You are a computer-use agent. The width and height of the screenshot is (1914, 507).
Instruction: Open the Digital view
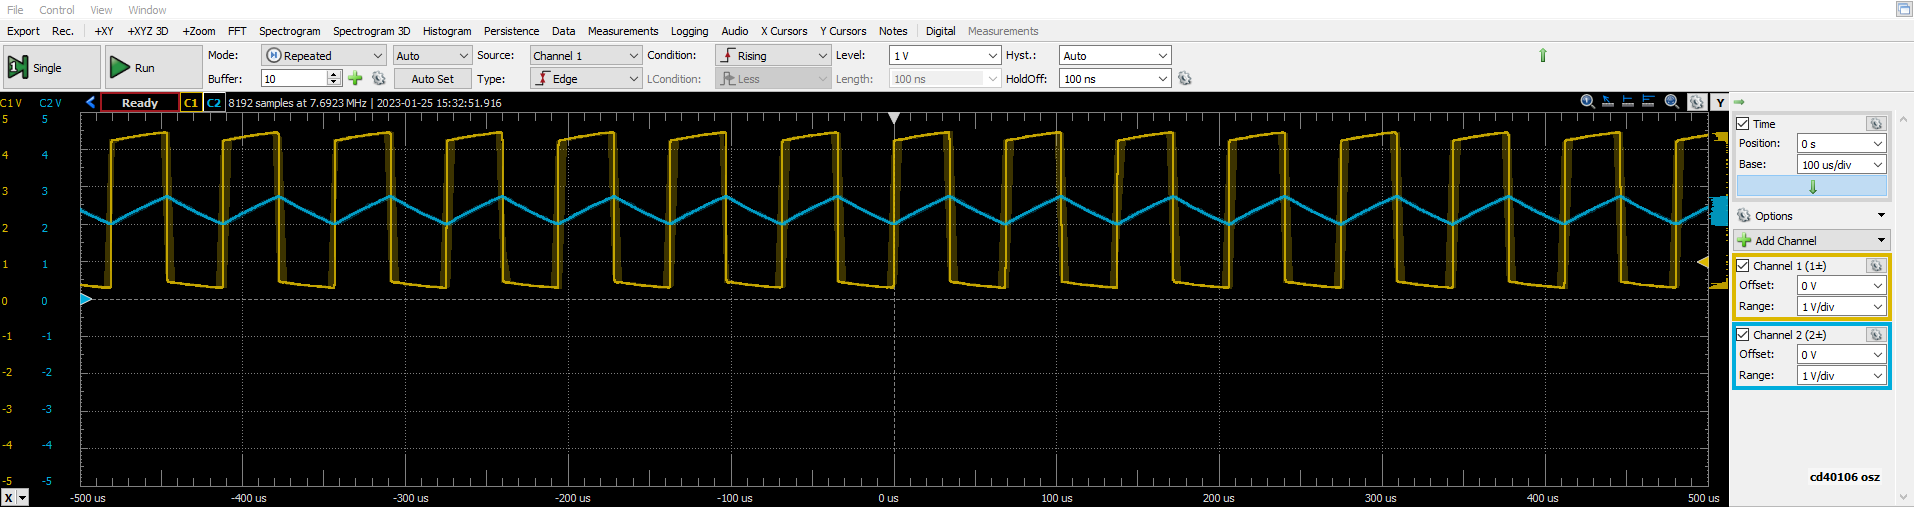click(x=941, y=31)
